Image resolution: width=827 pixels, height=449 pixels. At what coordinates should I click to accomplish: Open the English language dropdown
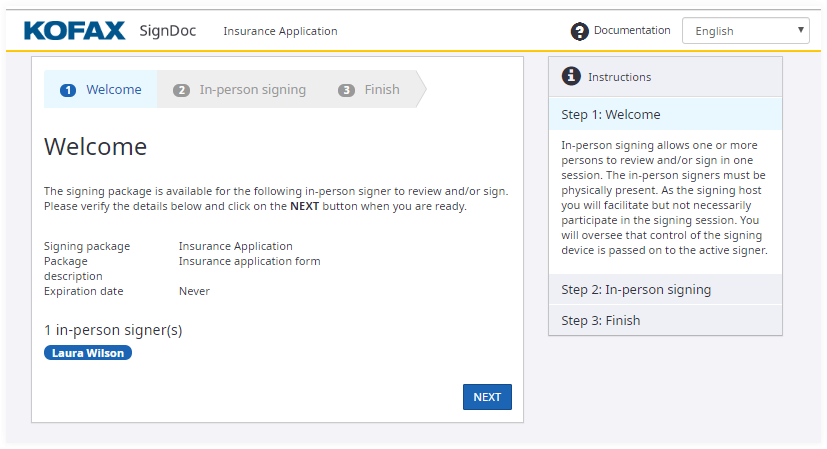coord(745,31)
